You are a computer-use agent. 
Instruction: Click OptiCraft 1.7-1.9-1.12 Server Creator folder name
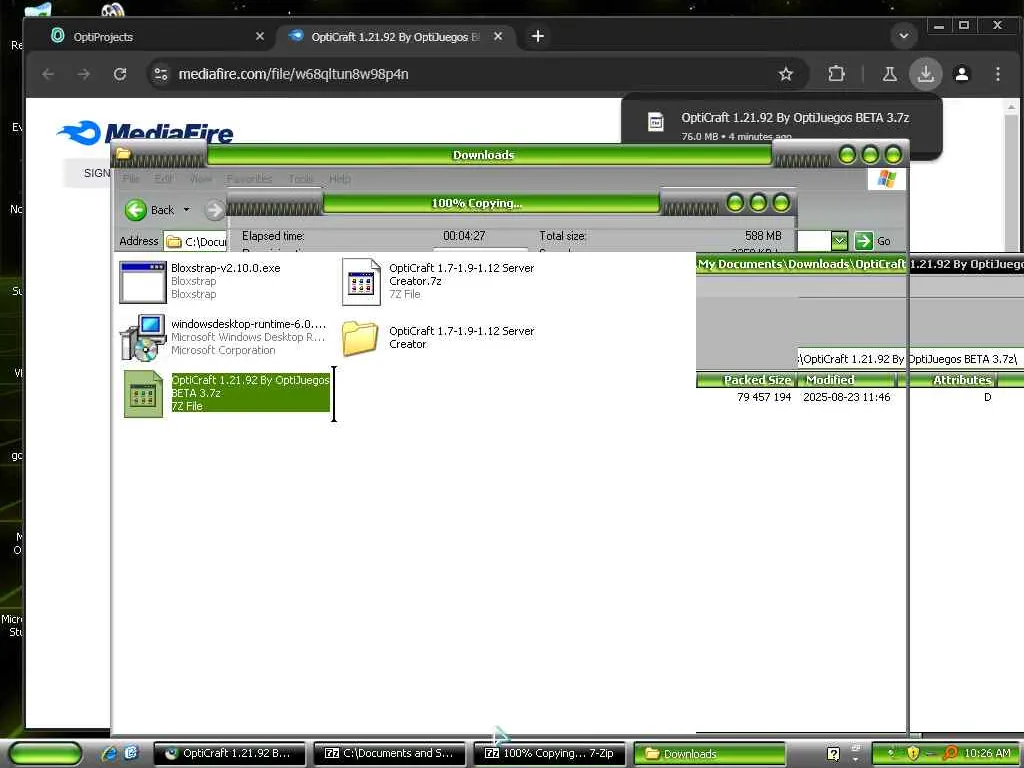click(x=461, y=337)
